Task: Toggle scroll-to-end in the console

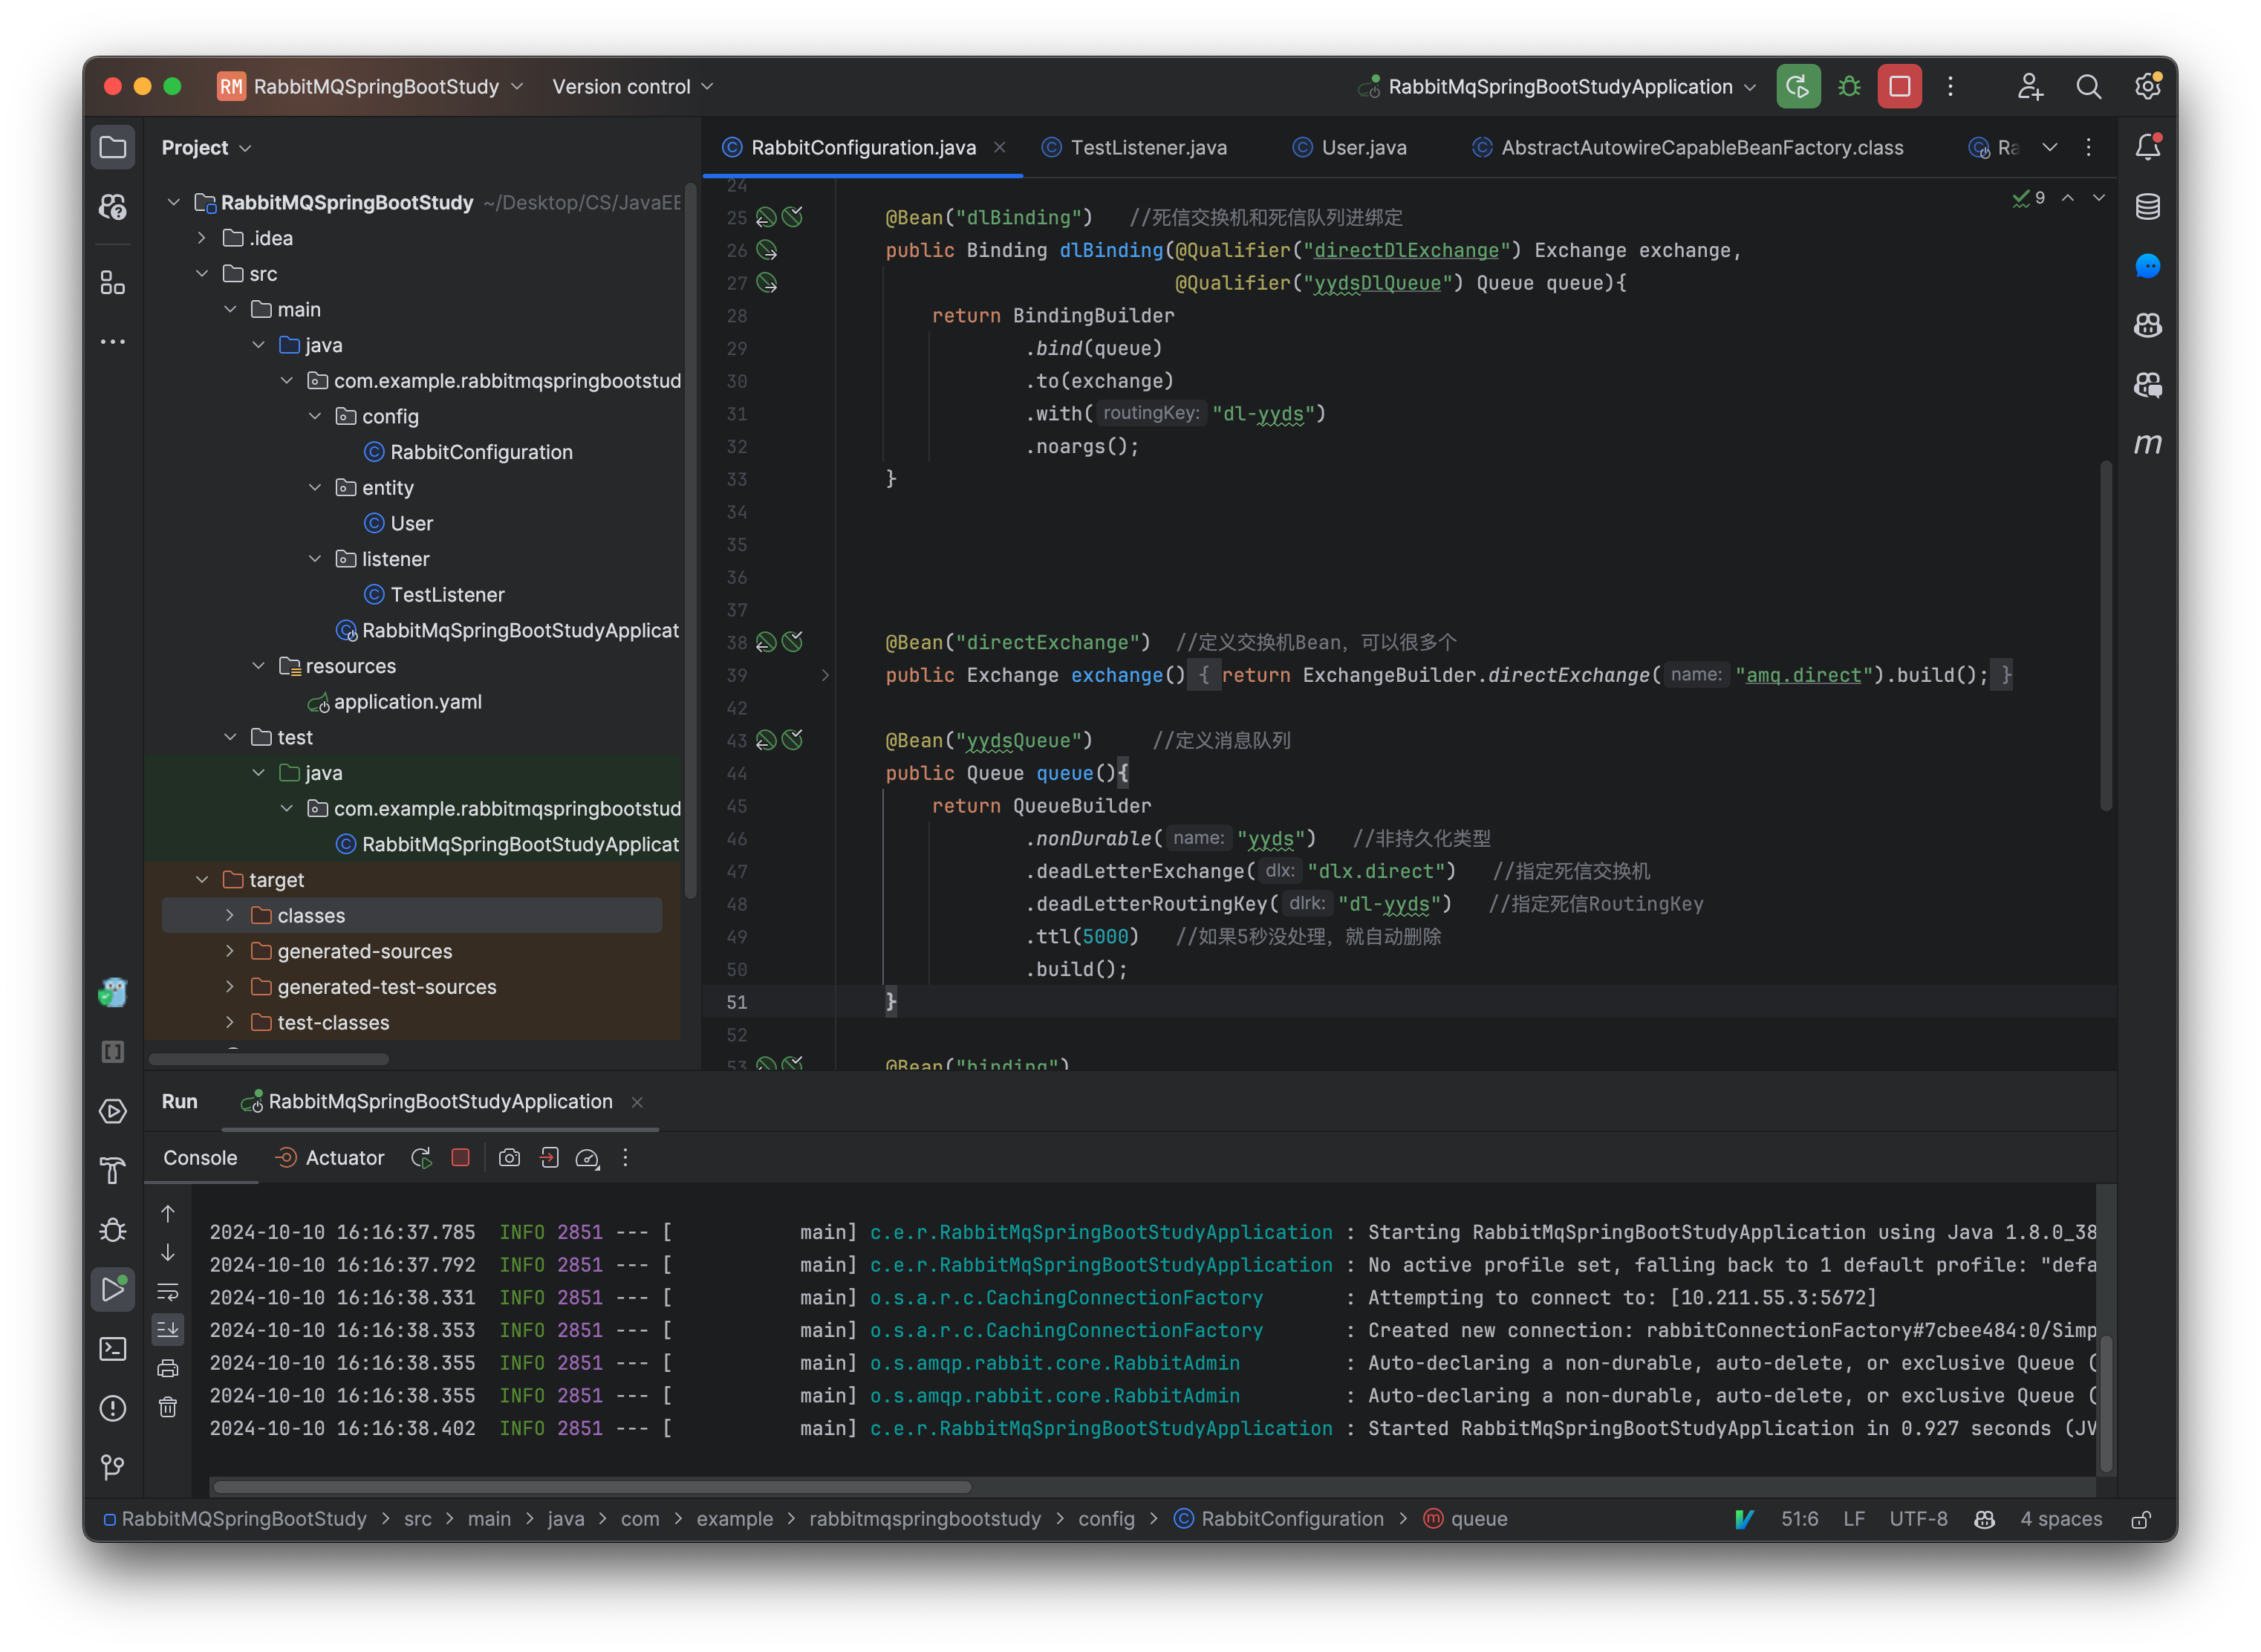Action: tap(168, 1329)
